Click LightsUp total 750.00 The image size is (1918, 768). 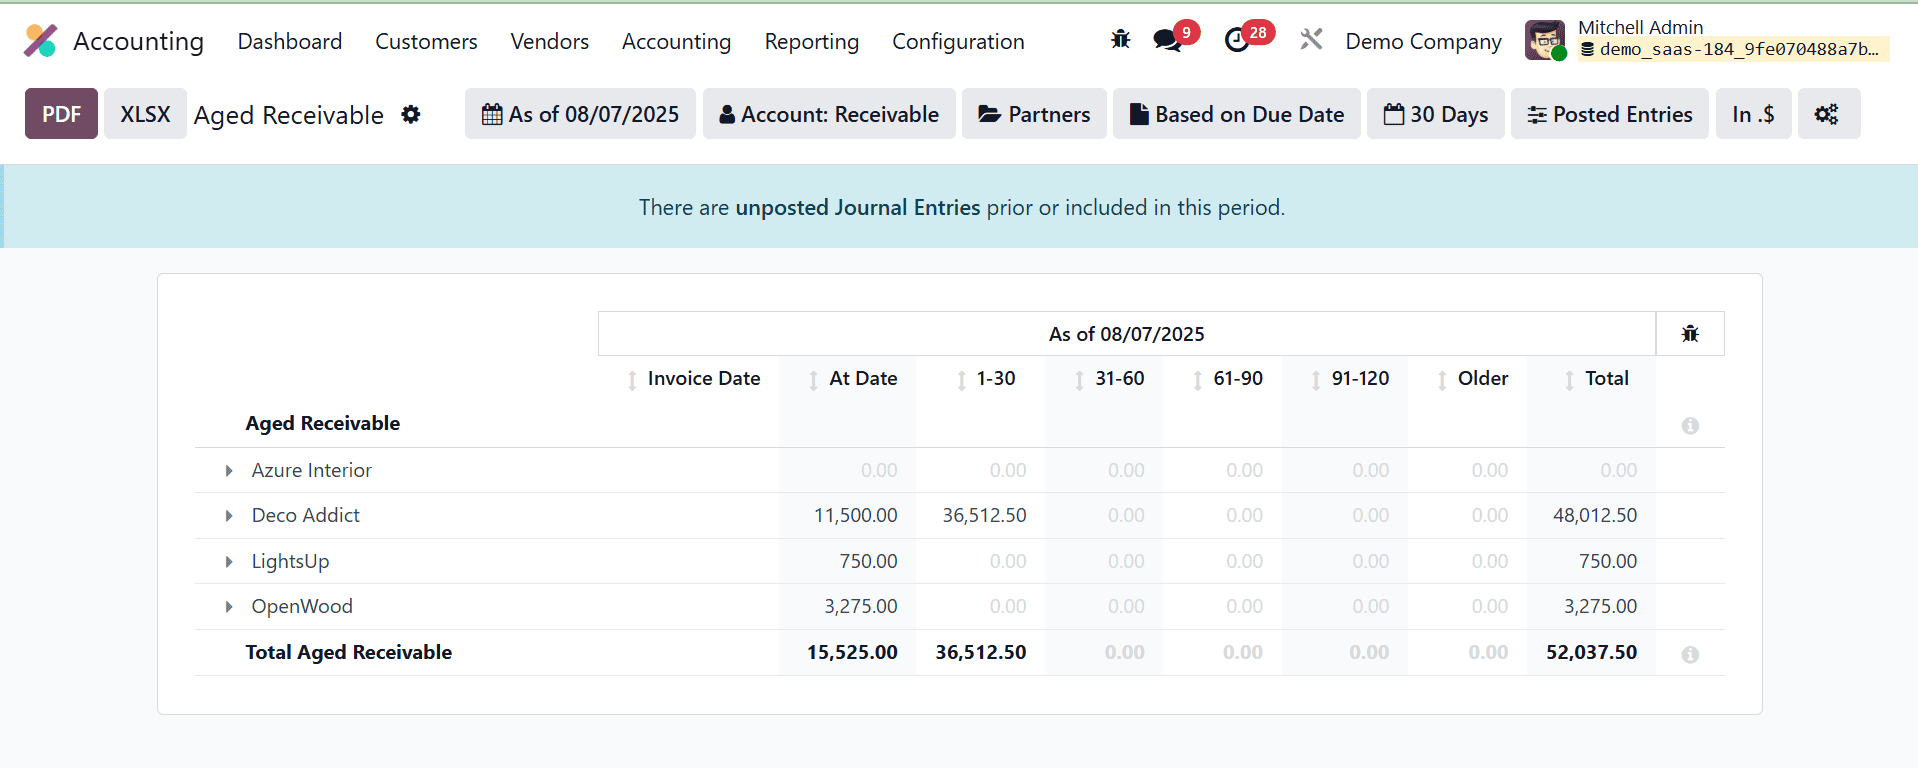[x=1608, y=562]
